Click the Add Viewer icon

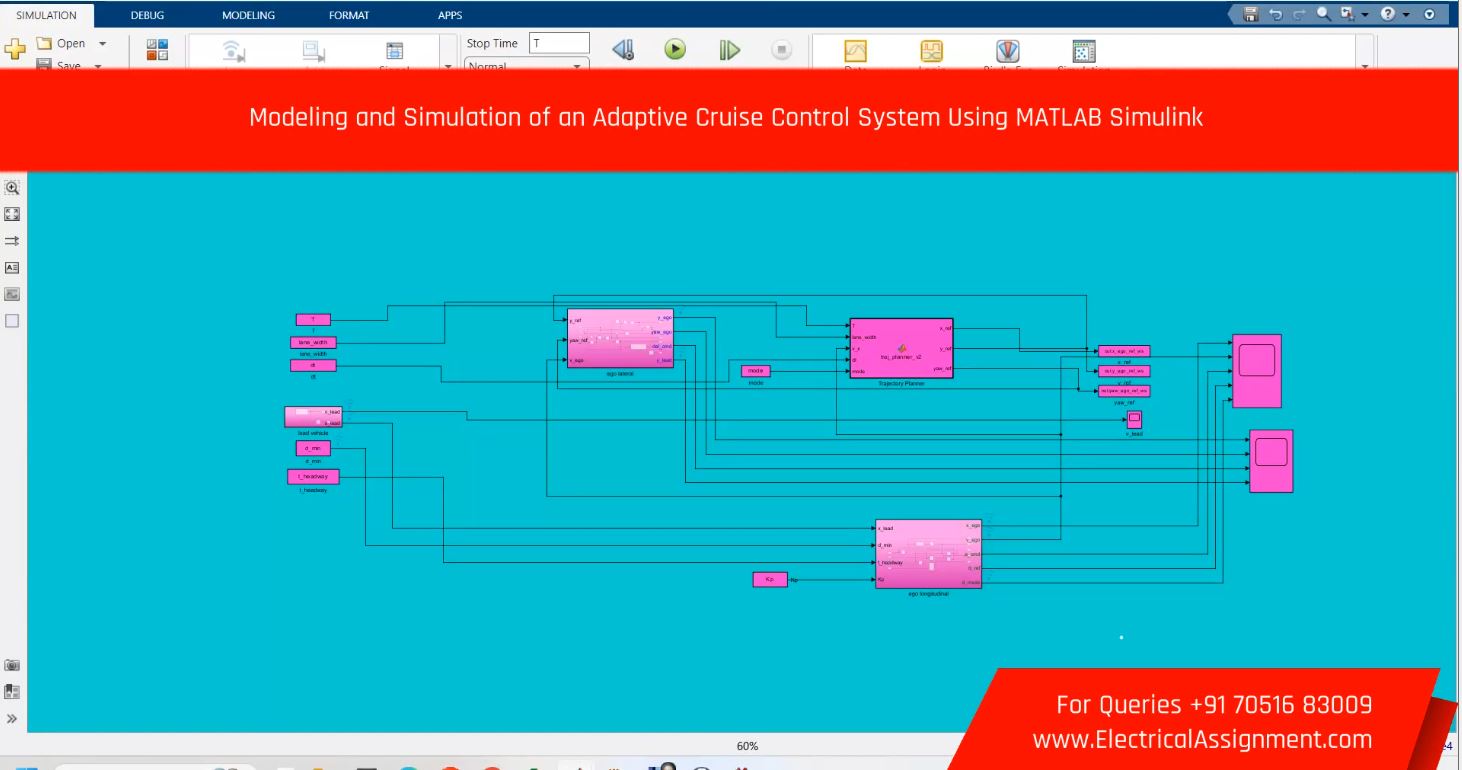pos(313,53)
